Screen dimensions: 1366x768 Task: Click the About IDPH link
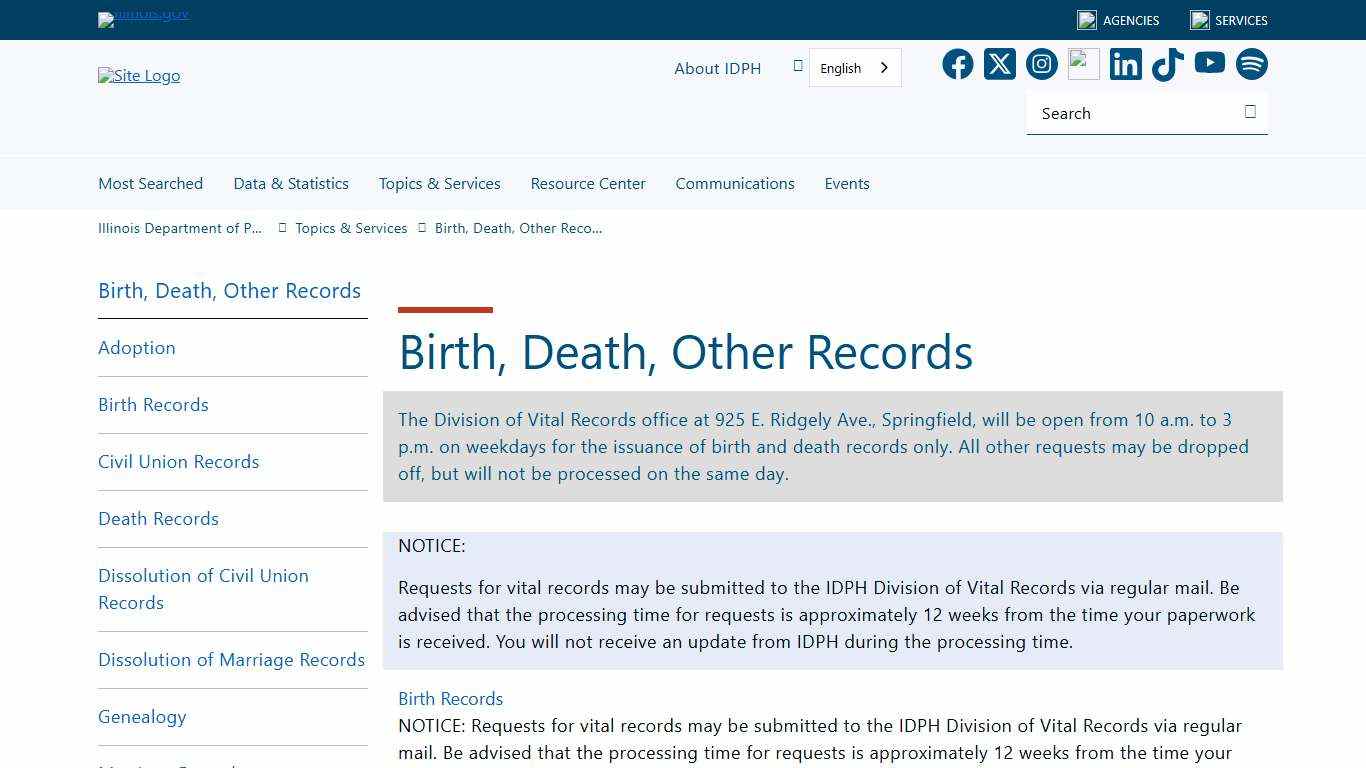coord(717,68)
